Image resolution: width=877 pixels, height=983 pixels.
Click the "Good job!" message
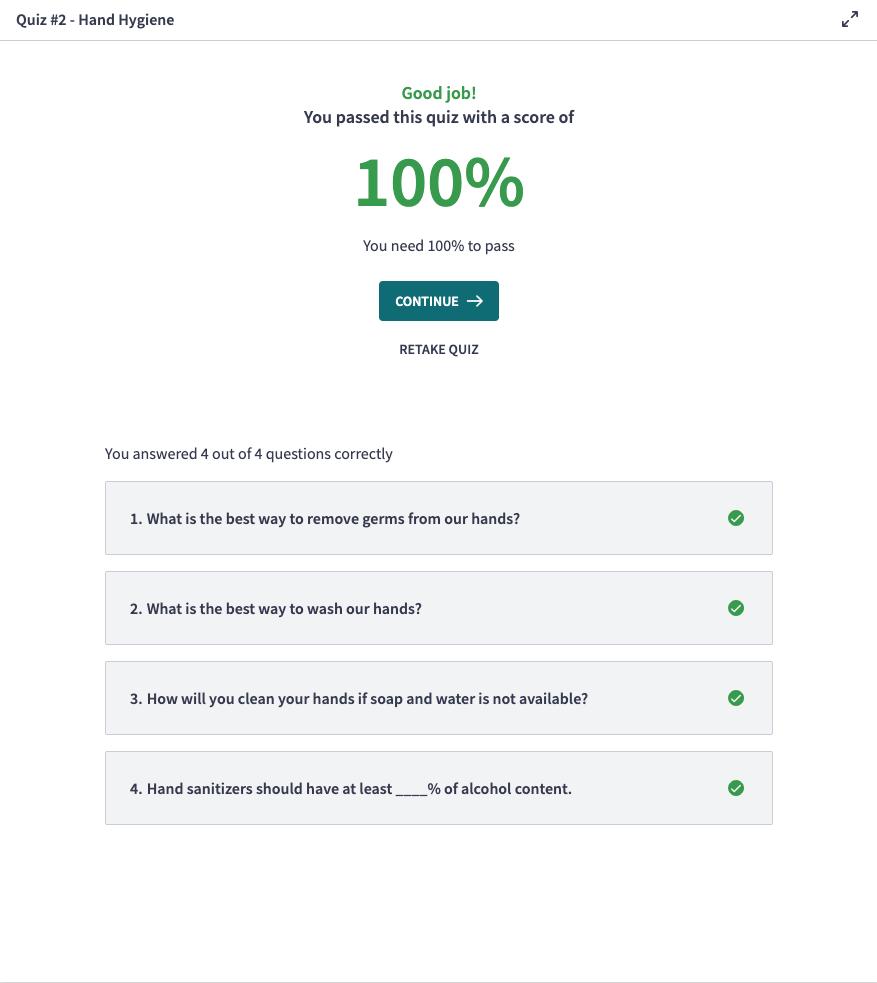tap(439, 93)
